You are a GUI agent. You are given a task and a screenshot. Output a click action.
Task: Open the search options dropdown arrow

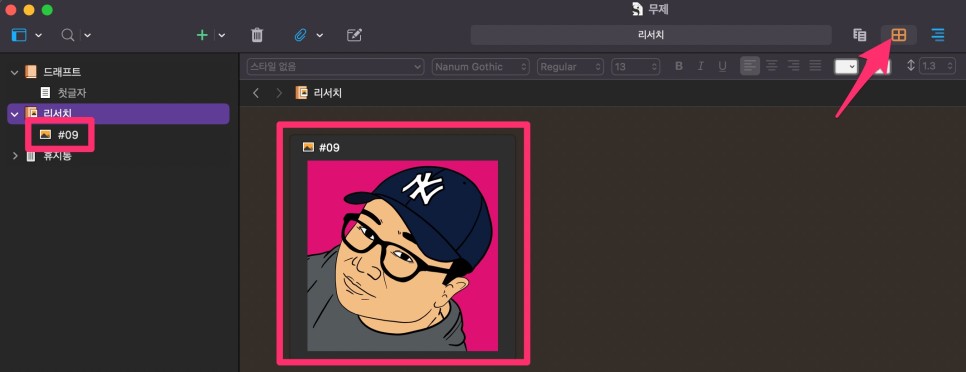[87, 35]
